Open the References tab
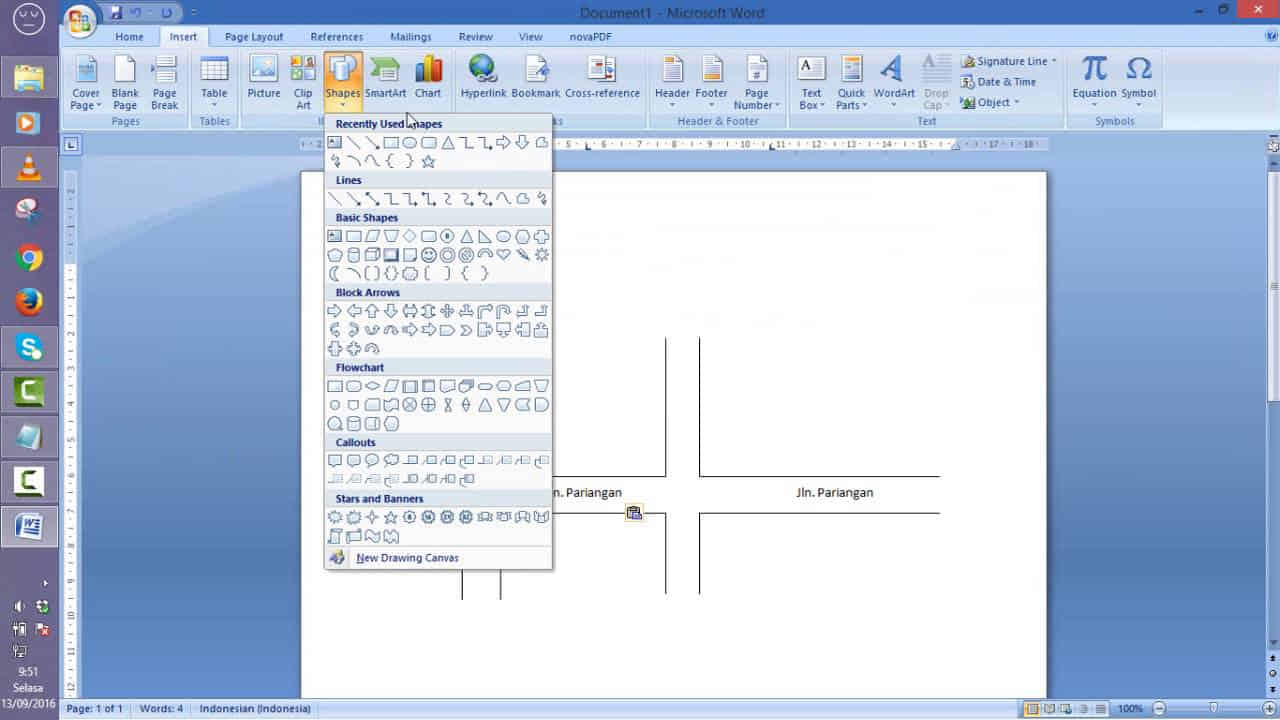The image size is (1280, 720). click(x=337, y=37)
